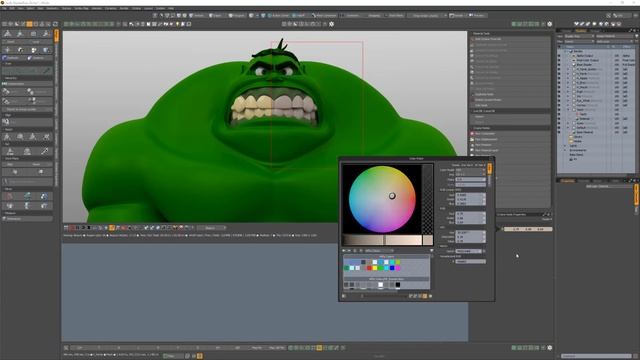Collapse the Render item in the Shader Tree
640x360 pixels.
566,51
